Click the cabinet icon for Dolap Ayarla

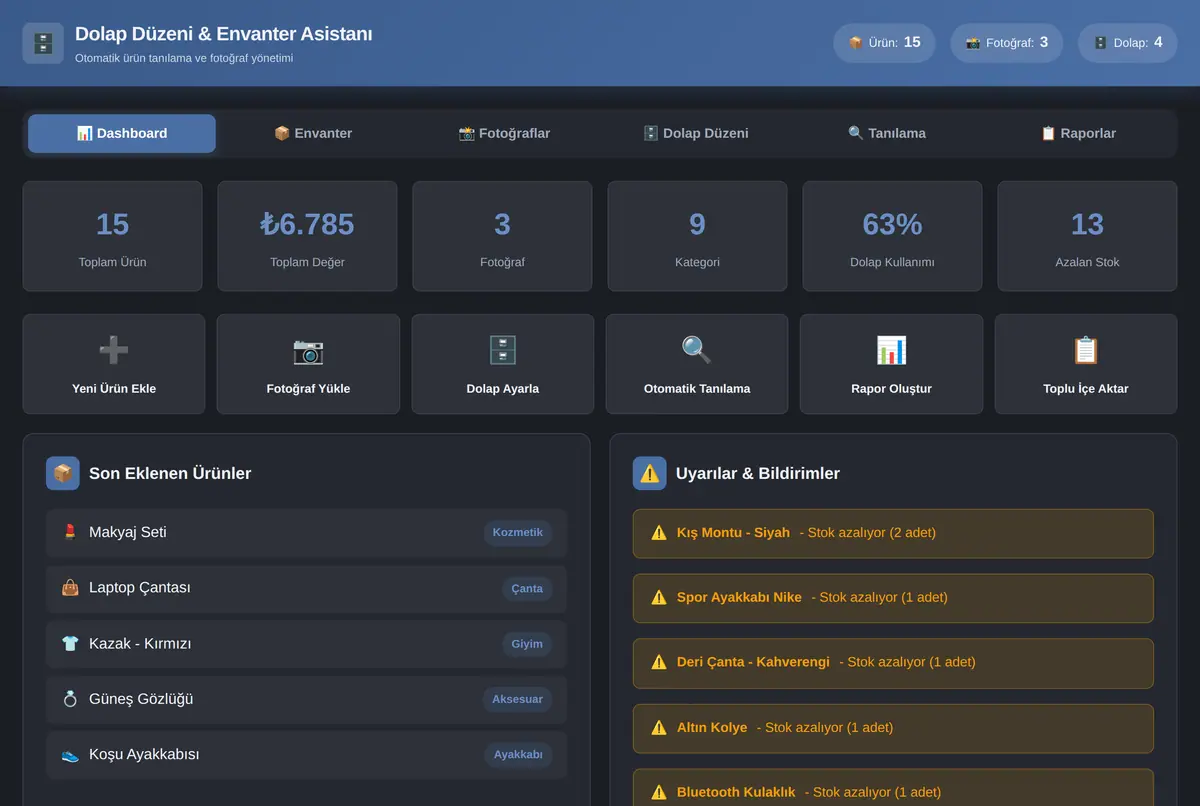click(502, 350)
